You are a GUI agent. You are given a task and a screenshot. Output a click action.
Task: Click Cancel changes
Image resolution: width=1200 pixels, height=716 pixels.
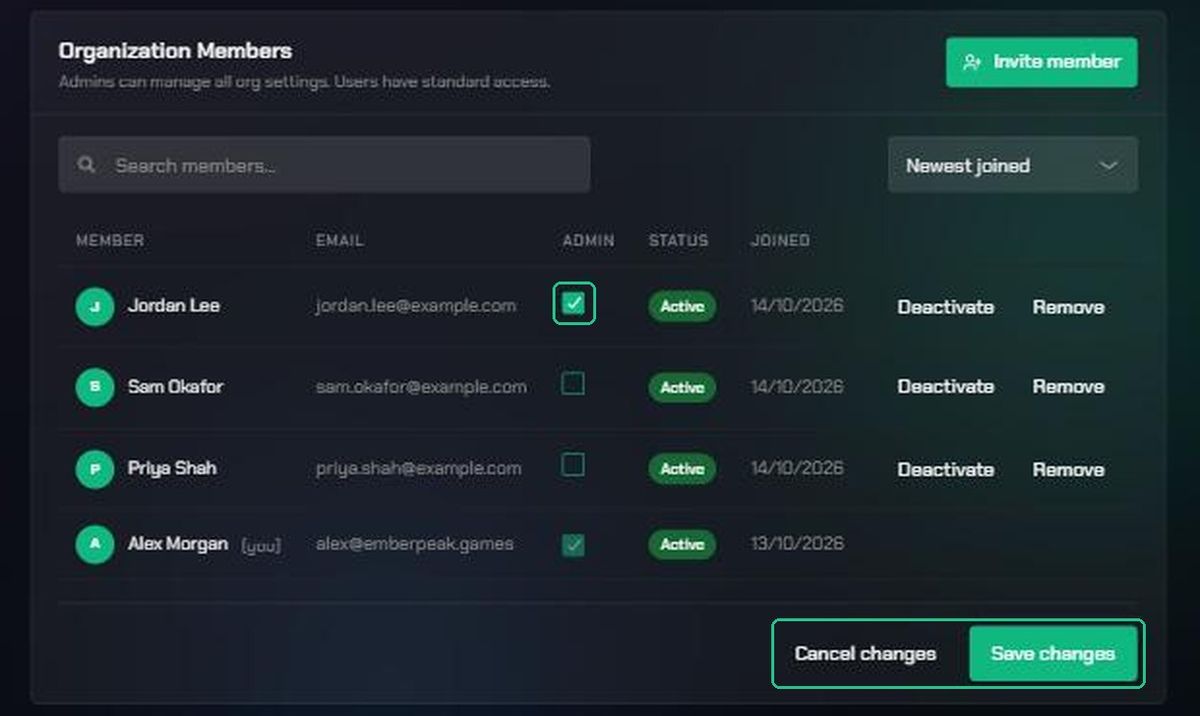pos(866,654)
